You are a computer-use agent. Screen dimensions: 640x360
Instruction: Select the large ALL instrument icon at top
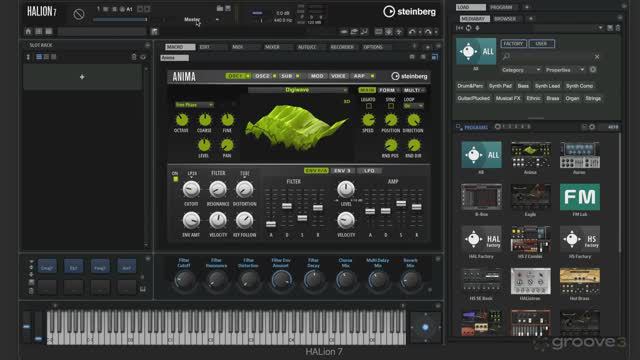[x=476, y=51]
